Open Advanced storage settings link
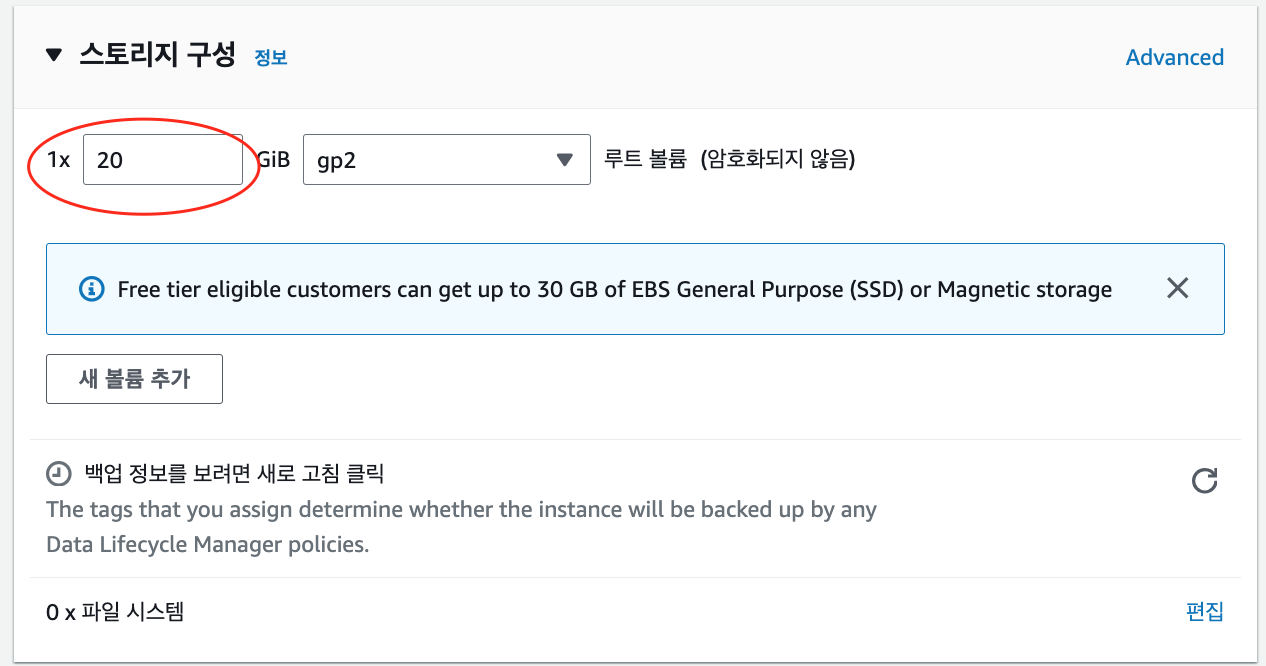 tap(1174, 57)
